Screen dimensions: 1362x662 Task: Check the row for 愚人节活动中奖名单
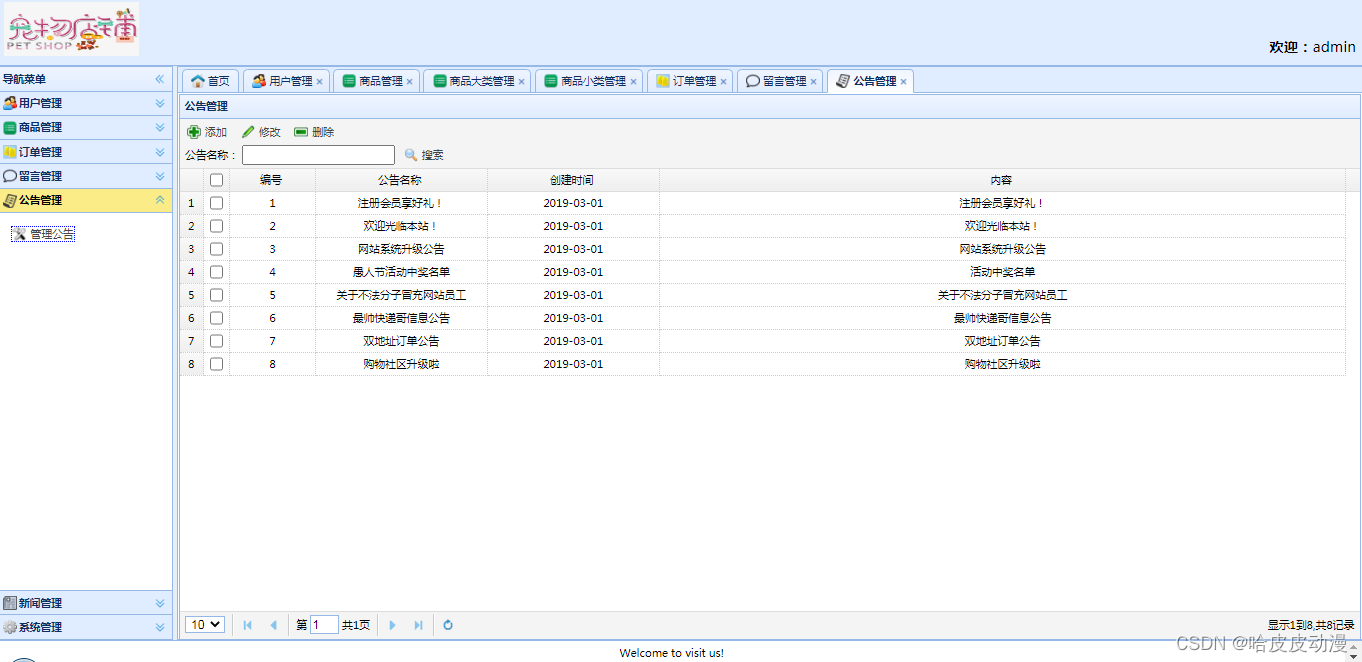point(216,272)
